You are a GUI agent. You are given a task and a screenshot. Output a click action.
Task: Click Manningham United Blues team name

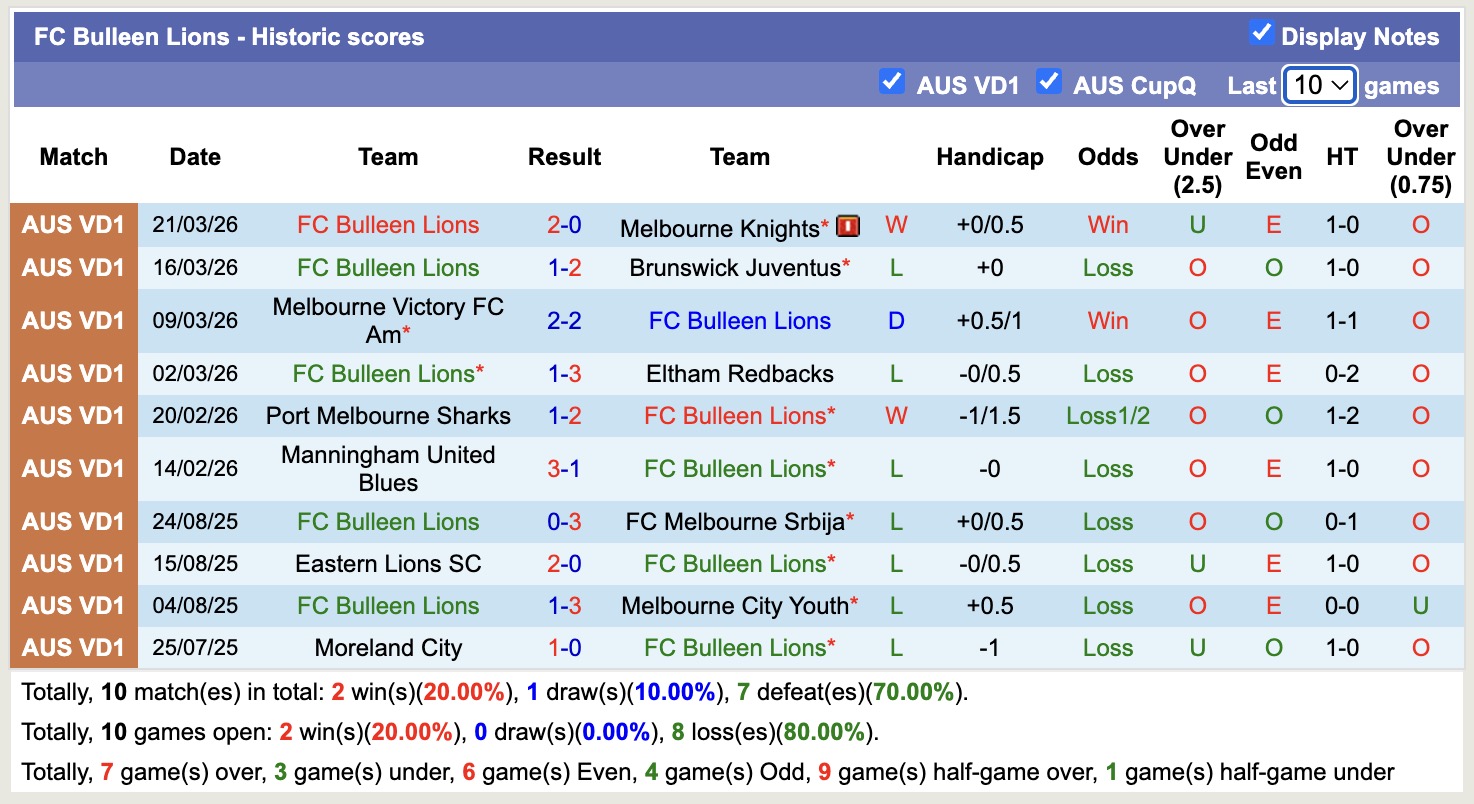(388, 468)
